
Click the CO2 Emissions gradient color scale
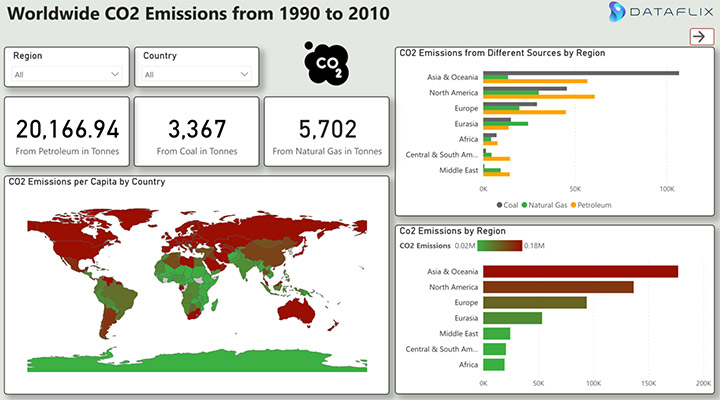(x=499, y=245)
